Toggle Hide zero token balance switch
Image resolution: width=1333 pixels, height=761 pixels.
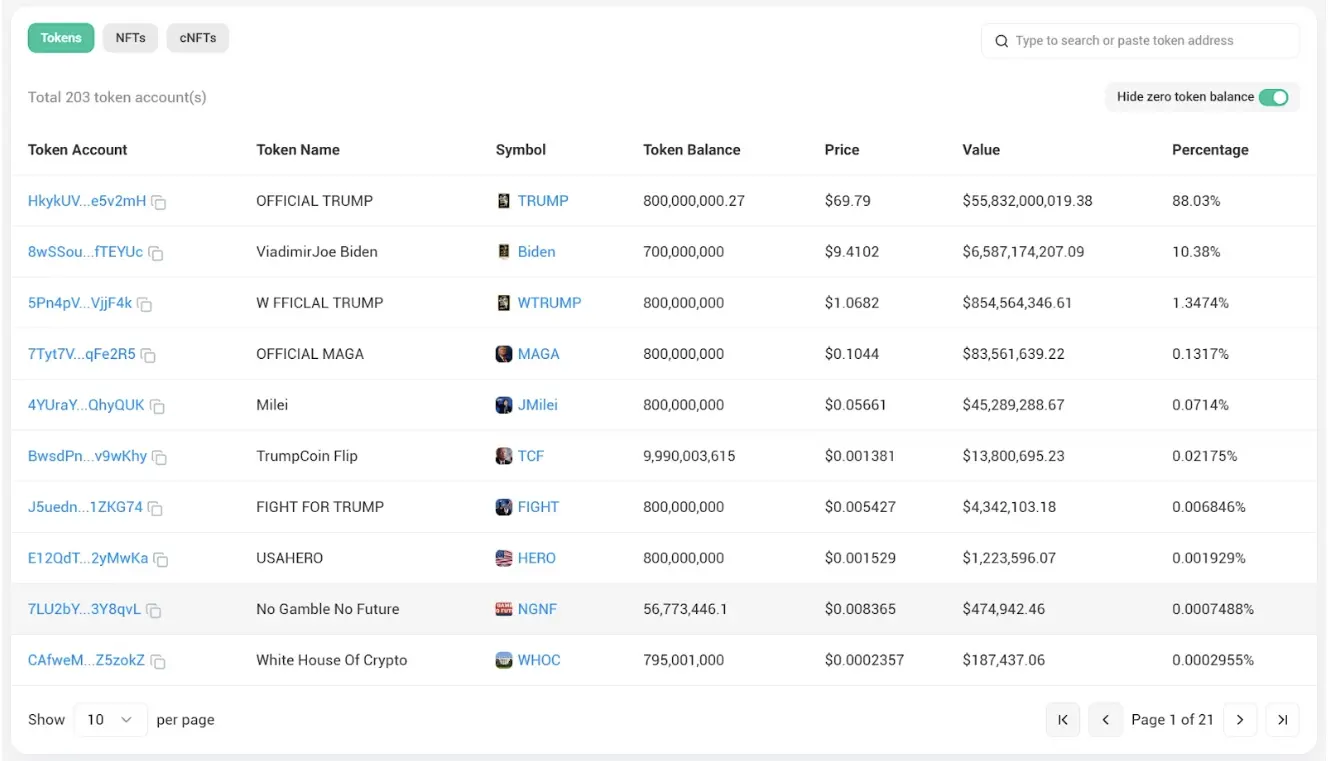pos(1273,97)
